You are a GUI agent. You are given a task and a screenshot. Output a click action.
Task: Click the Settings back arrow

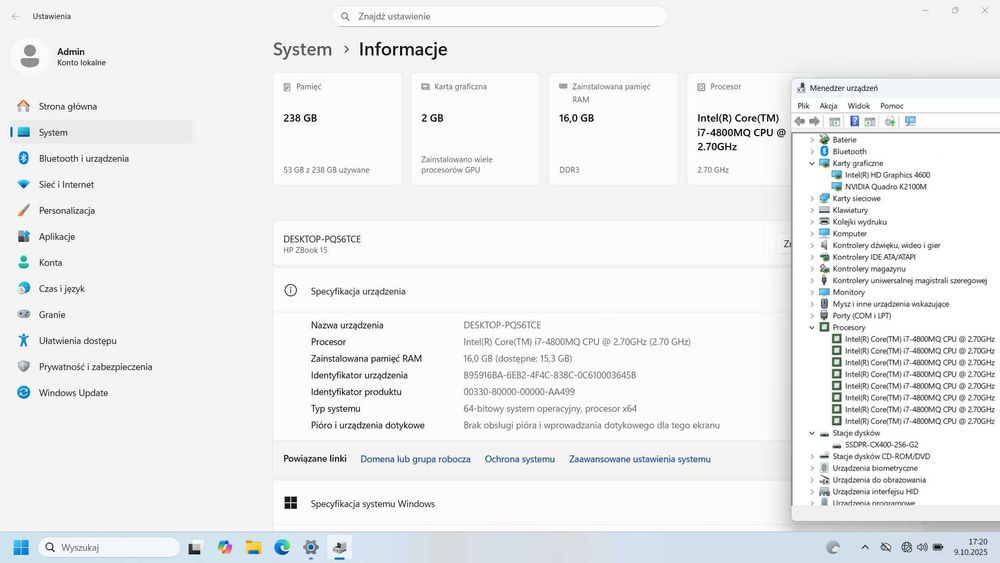point(15,17)
